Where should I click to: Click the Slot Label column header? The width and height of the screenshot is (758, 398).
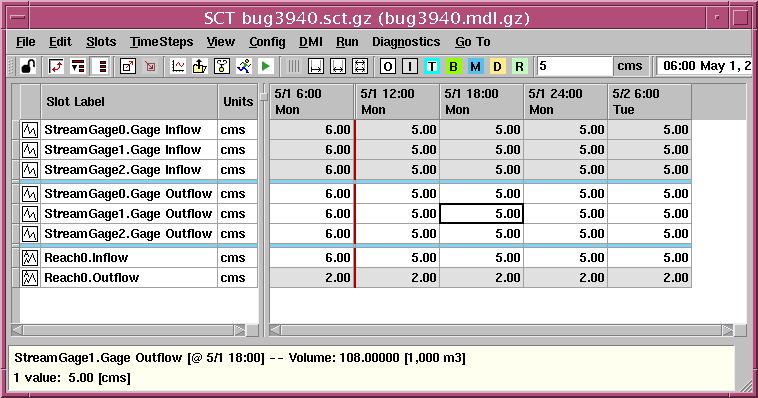[x=129, y=102]
